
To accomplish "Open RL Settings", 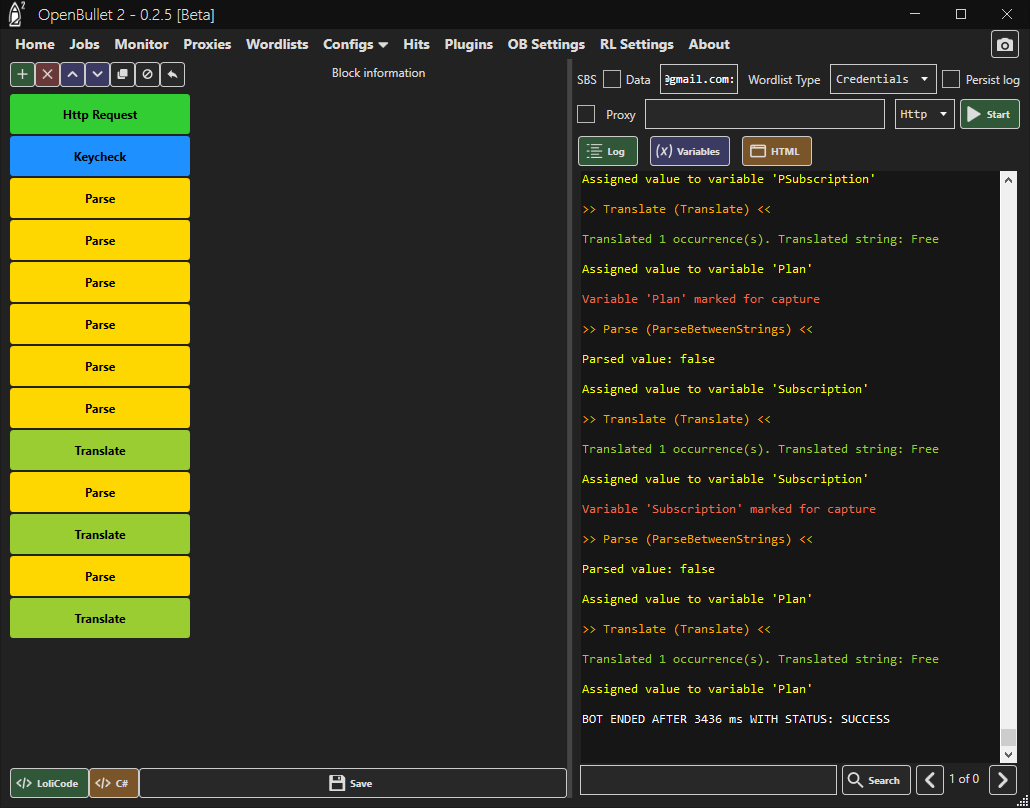I will pos(637,45).
